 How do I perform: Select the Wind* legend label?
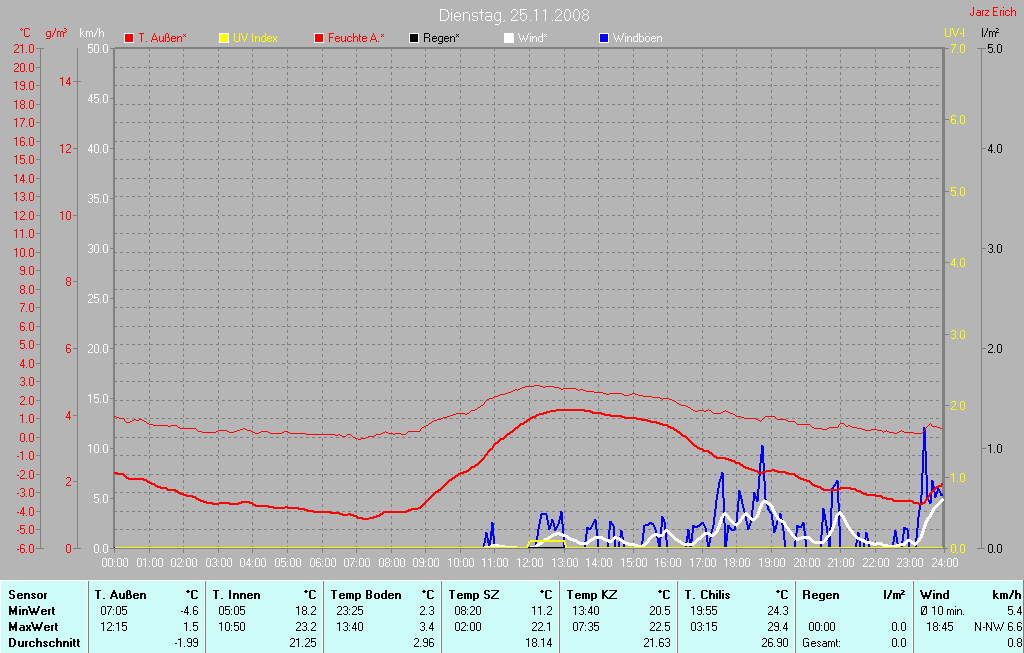pos(532,38)
